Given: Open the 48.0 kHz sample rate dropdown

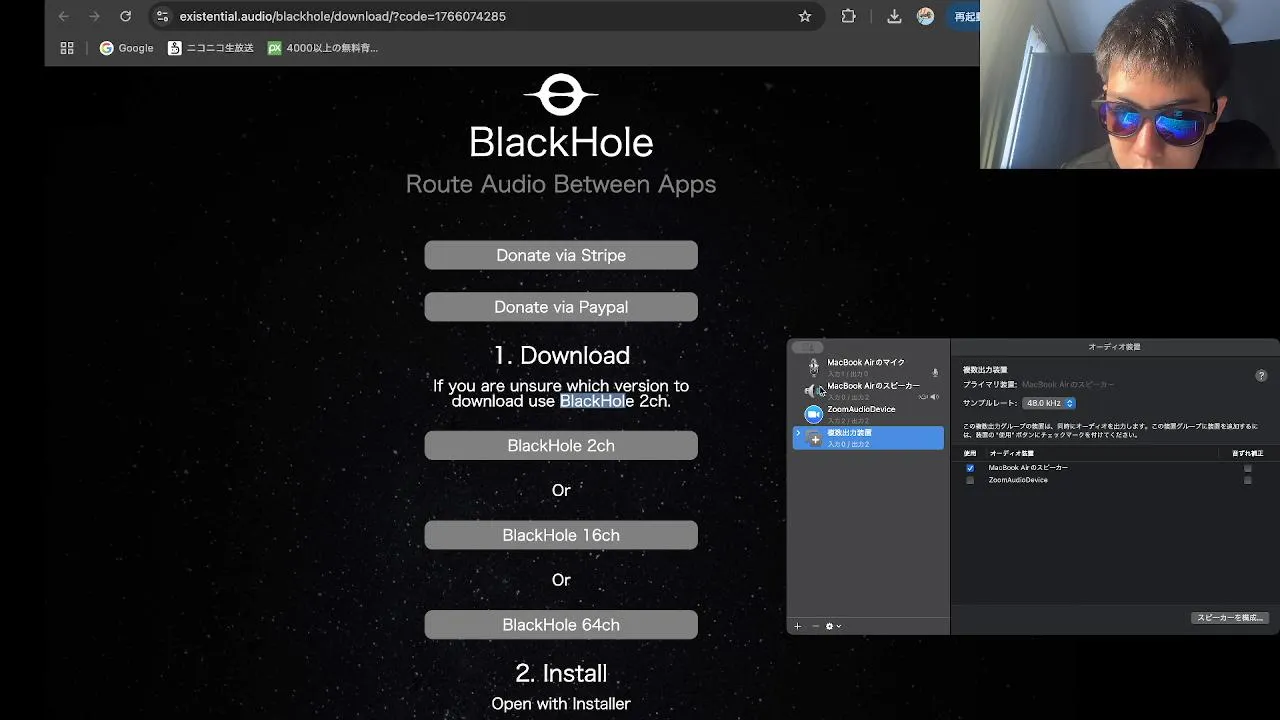Looking at the screenshot, I should 1049,403.
